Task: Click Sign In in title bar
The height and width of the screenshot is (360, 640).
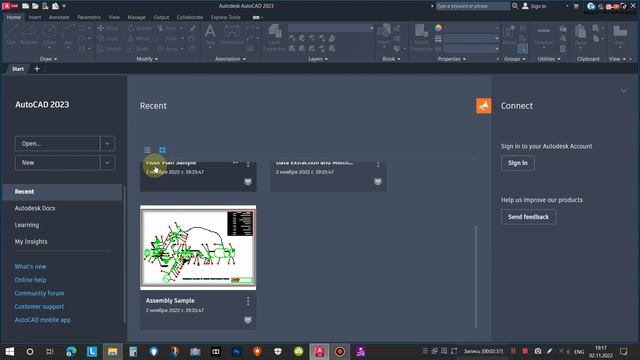Action: click(534, 6)
